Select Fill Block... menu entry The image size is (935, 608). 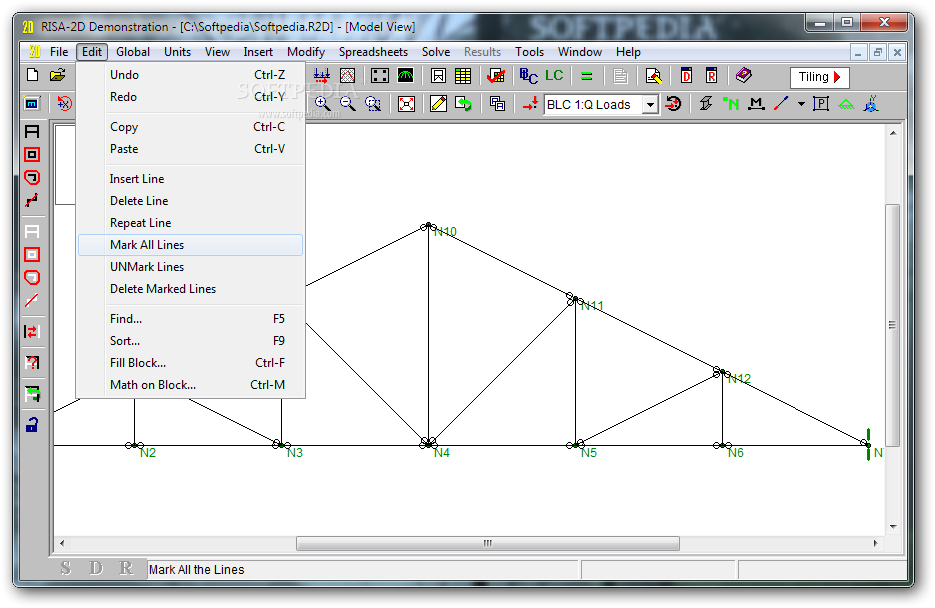pos(190,363)
